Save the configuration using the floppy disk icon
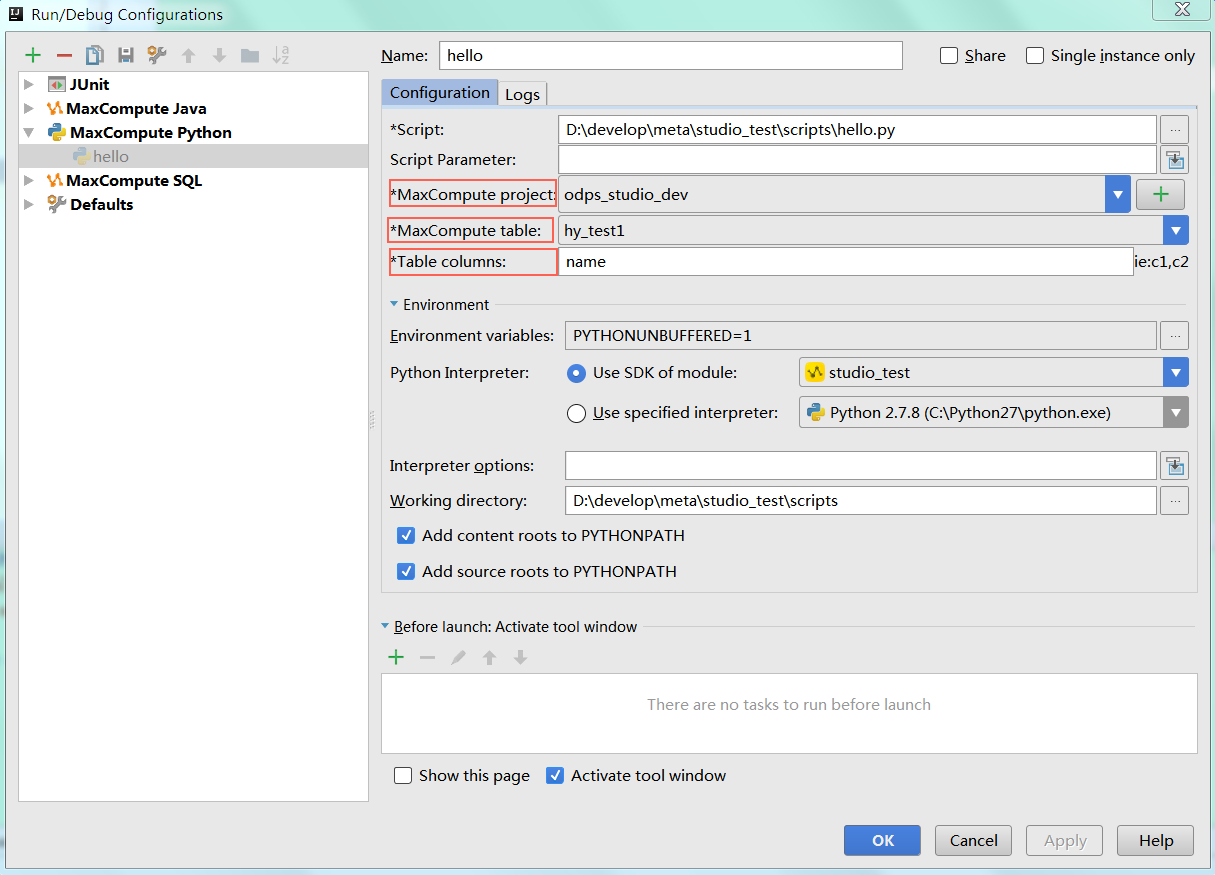 (x=126, y=56)
